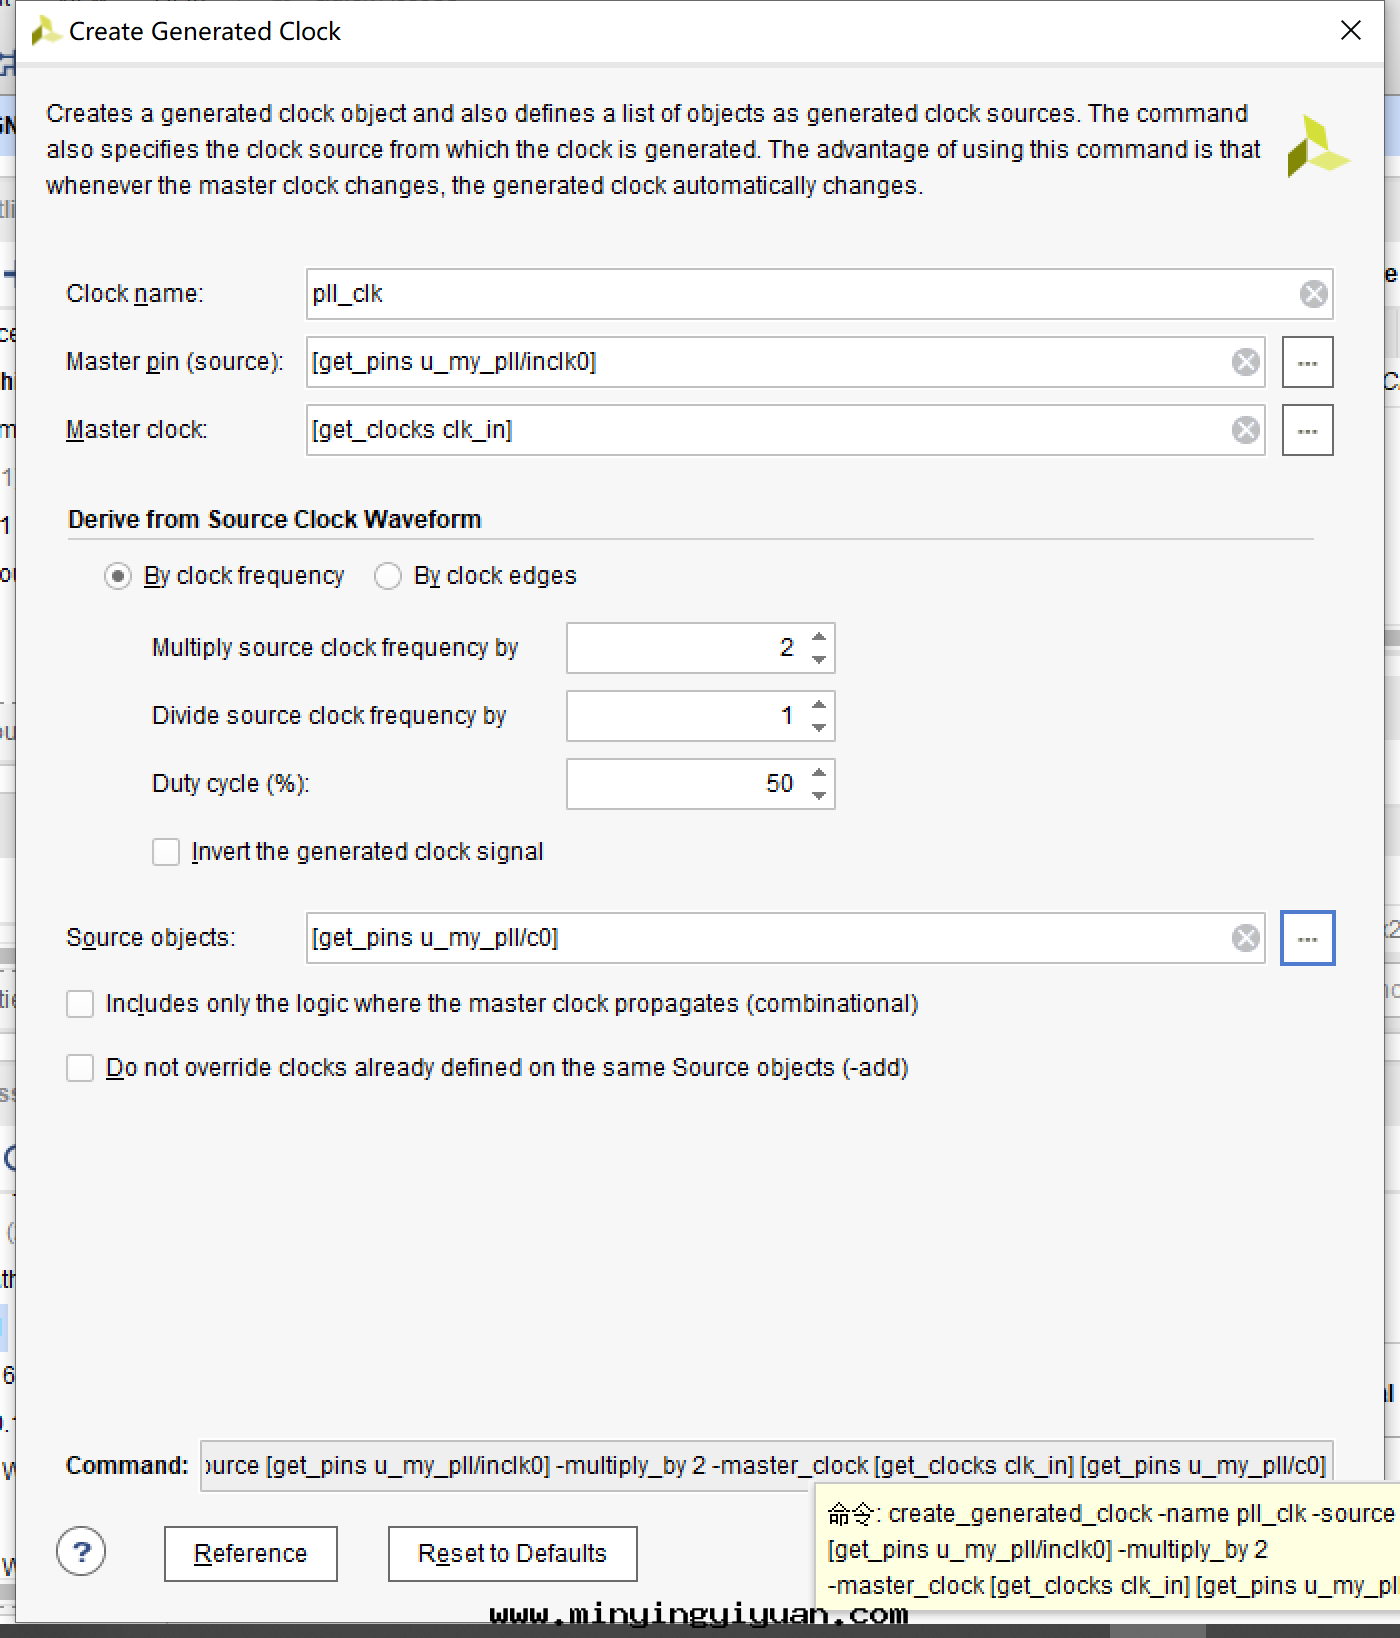
Task: Check the combinational master clock option
Action: click(x=80, y=1004)
